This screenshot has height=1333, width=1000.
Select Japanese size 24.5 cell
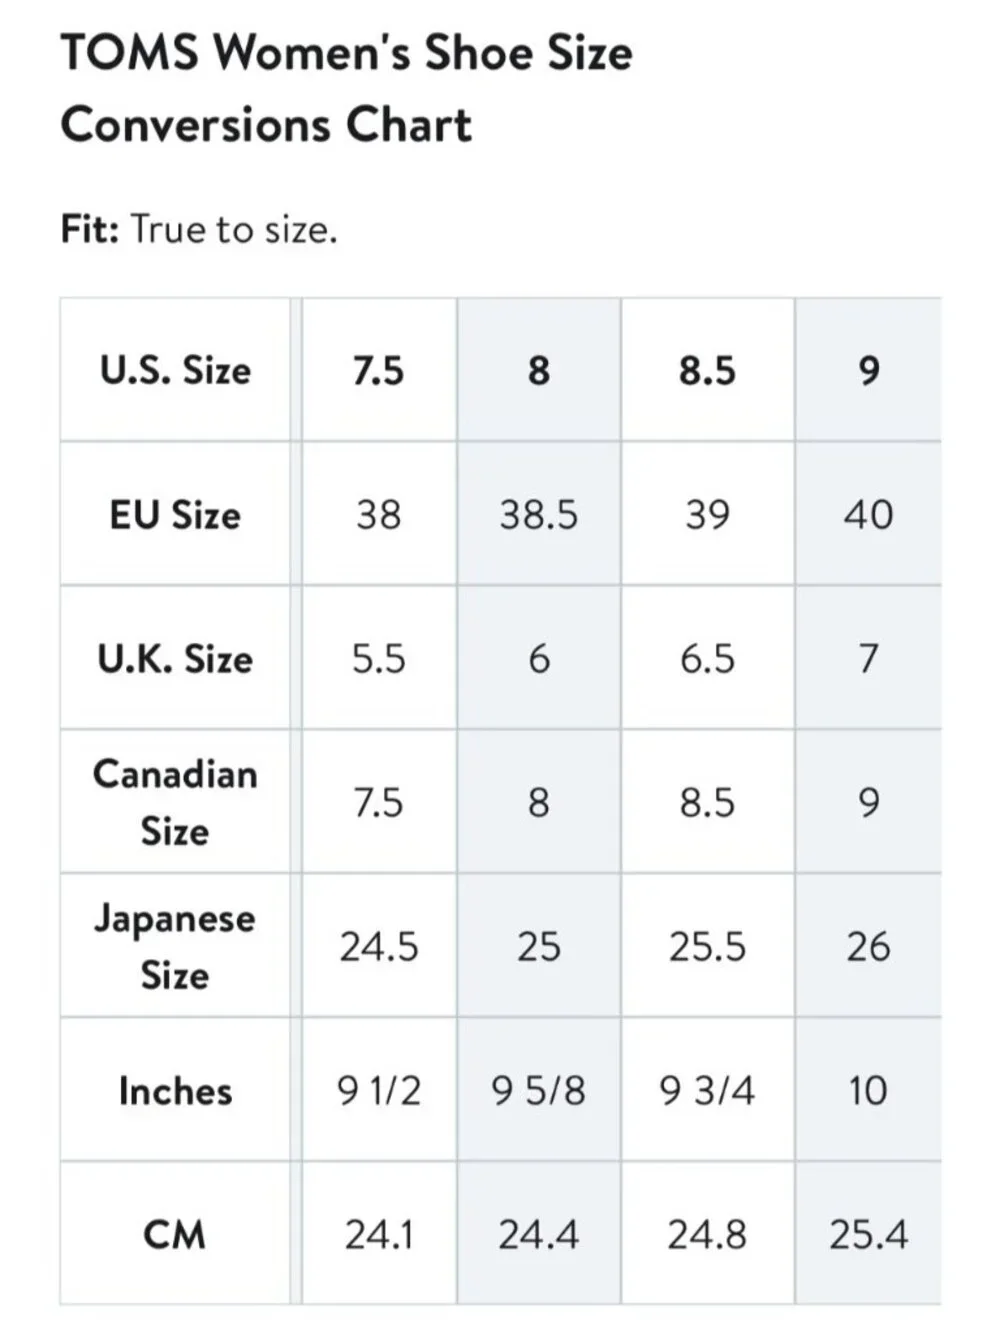point(379,946)
